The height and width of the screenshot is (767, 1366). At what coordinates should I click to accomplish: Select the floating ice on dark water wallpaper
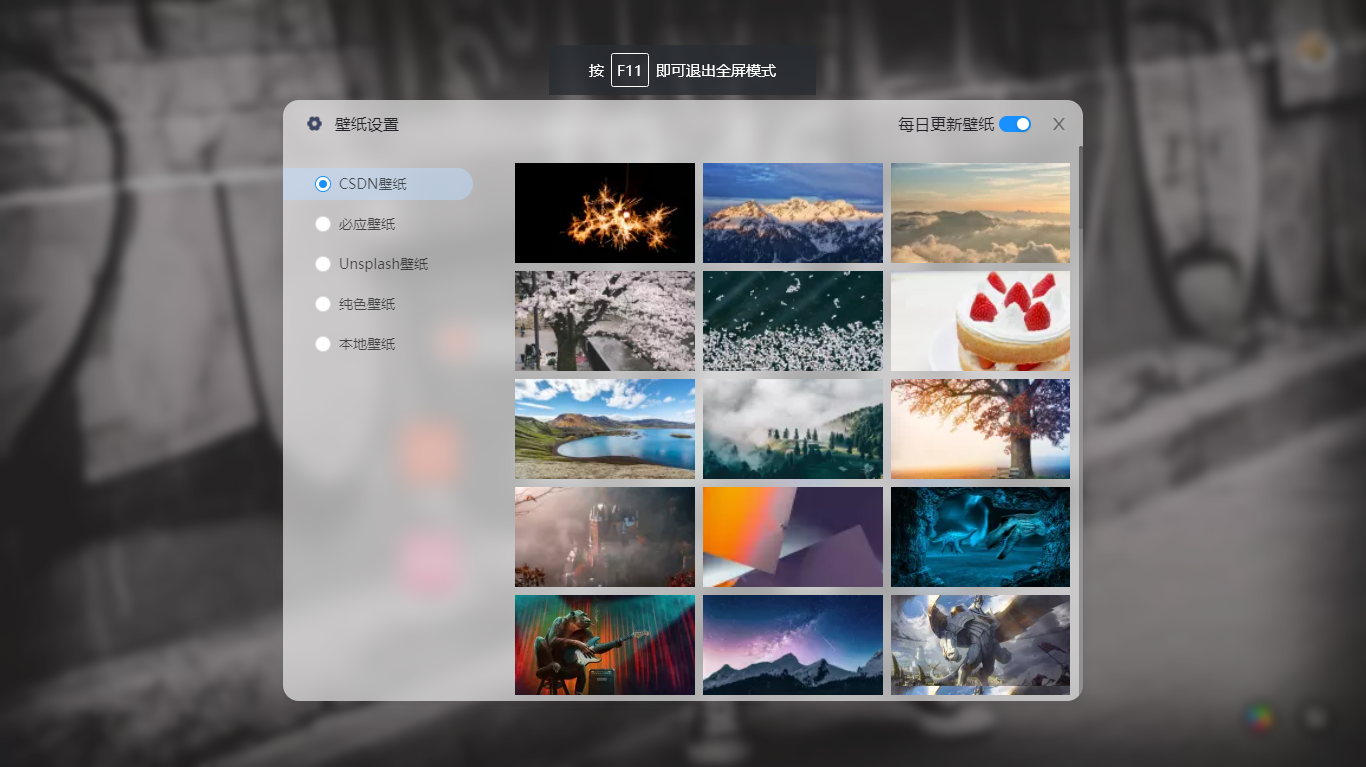pos(793,321)
